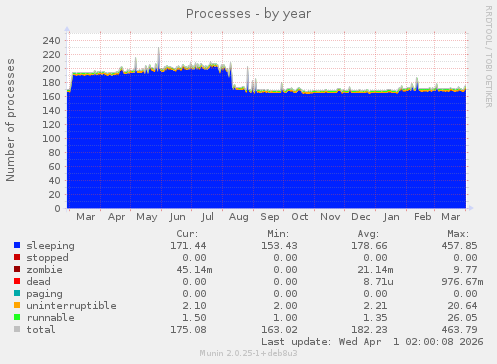Screen dimensions: 497x364
Task: Click the green runnable legend swatch
Action: click(x=17, y=317)
